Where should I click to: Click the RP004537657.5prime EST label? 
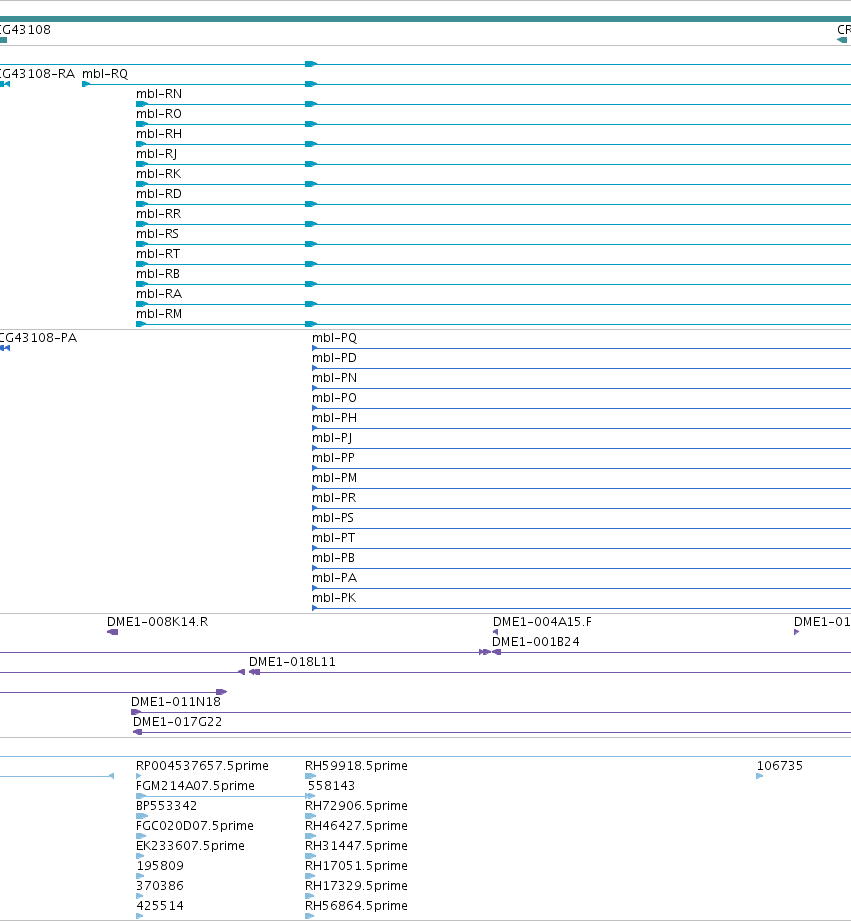coord(202,766)
